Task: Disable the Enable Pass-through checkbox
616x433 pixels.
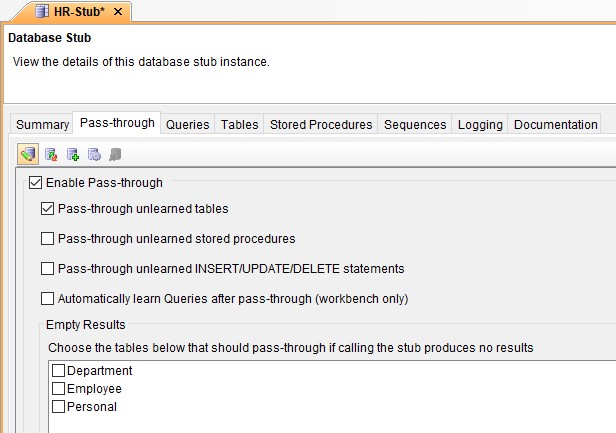Action: click(x=36, y=183)
